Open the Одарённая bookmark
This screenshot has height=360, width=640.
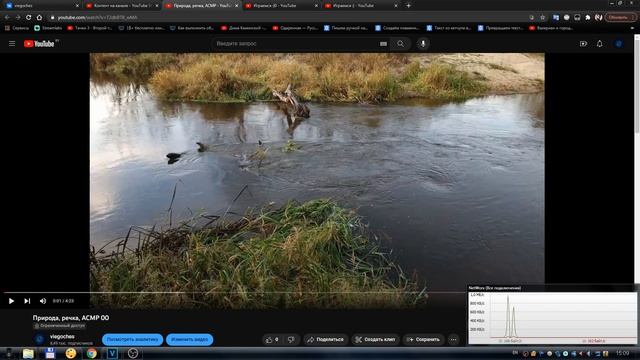click(x=296, y=28)
